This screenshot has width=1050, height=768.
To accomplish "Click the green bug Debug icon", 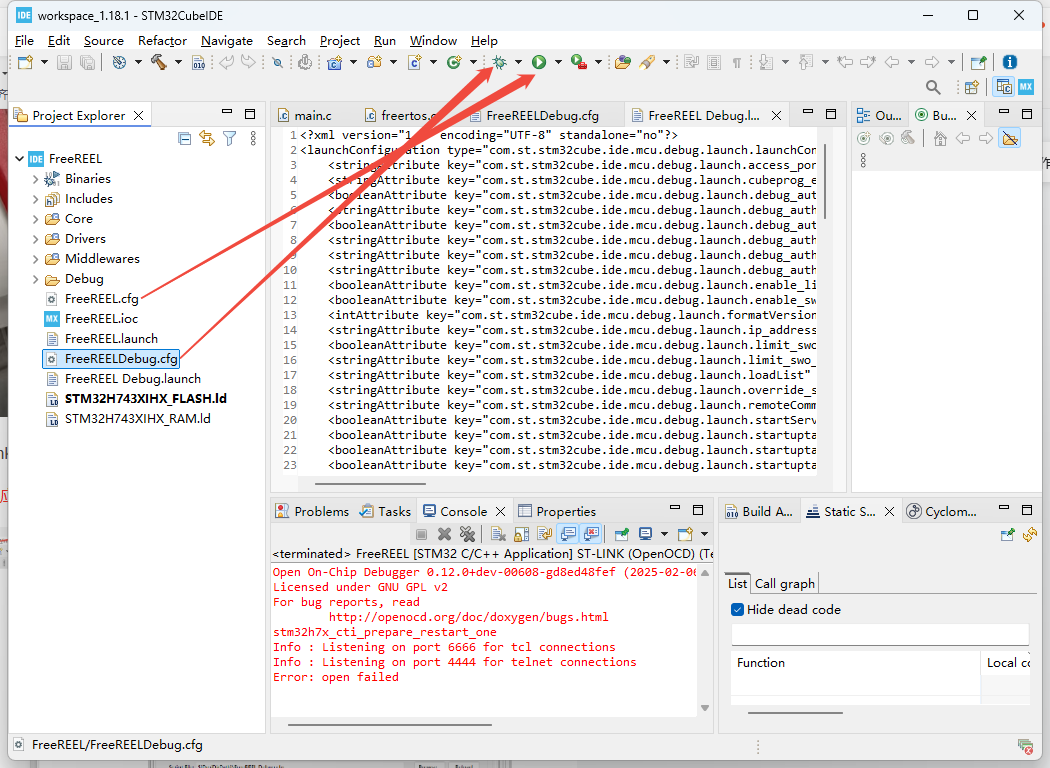I will point(498,62).
